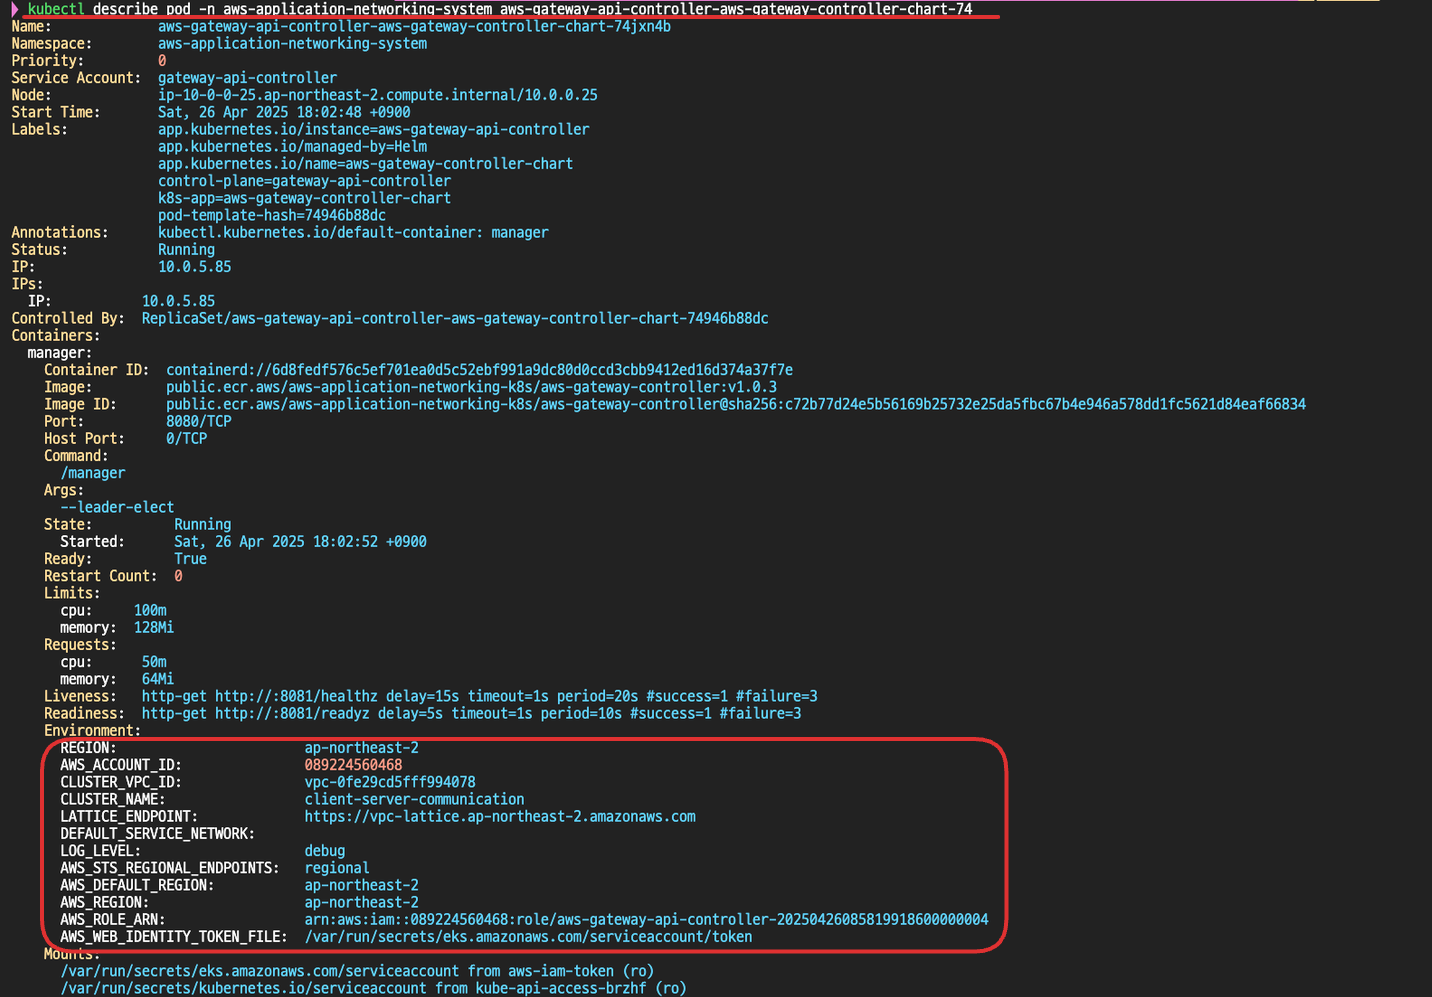The width and height of the screenshot is (1432, 997).
Task: Click label app.kubernetes.io/managed-by=Helm
Action: pos(292,146)
